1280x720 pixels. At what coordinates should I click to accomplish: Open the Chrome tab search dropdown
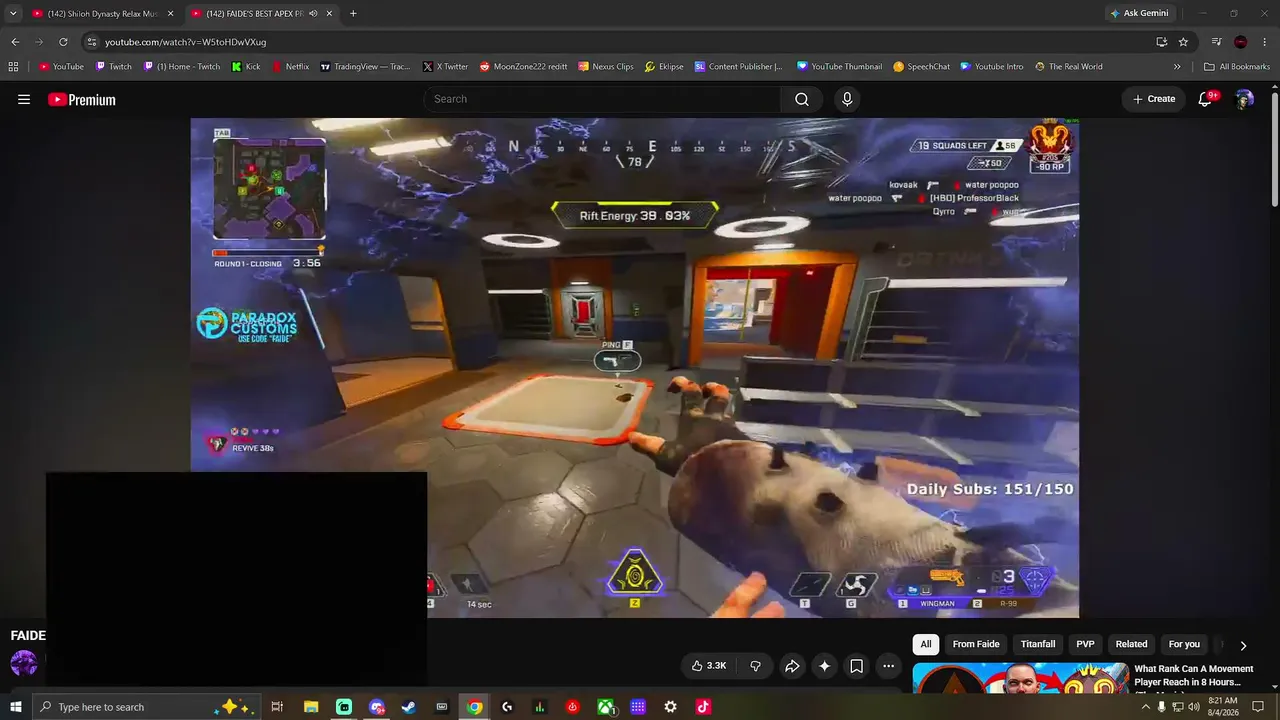[x=13, y=14]
